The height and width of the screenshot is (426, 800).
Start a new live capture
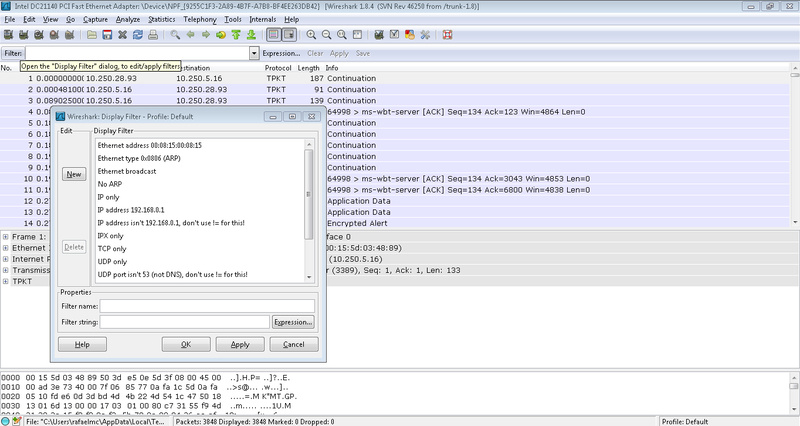pyautogui.click(x=39, y=35)
